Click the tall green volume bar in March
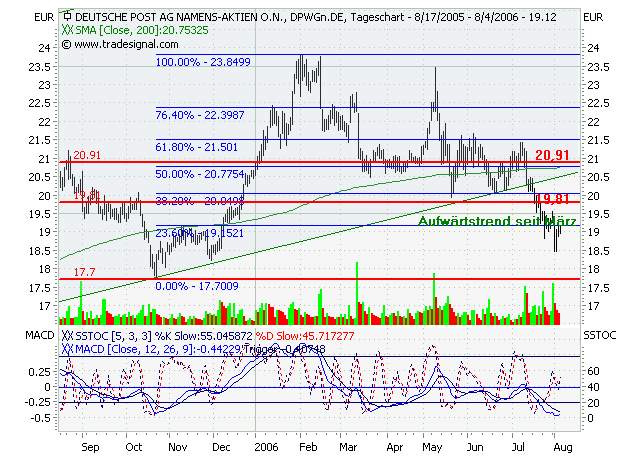Image resolution: width=639 pixels, height=464 pixels. (x=357, y=293)
